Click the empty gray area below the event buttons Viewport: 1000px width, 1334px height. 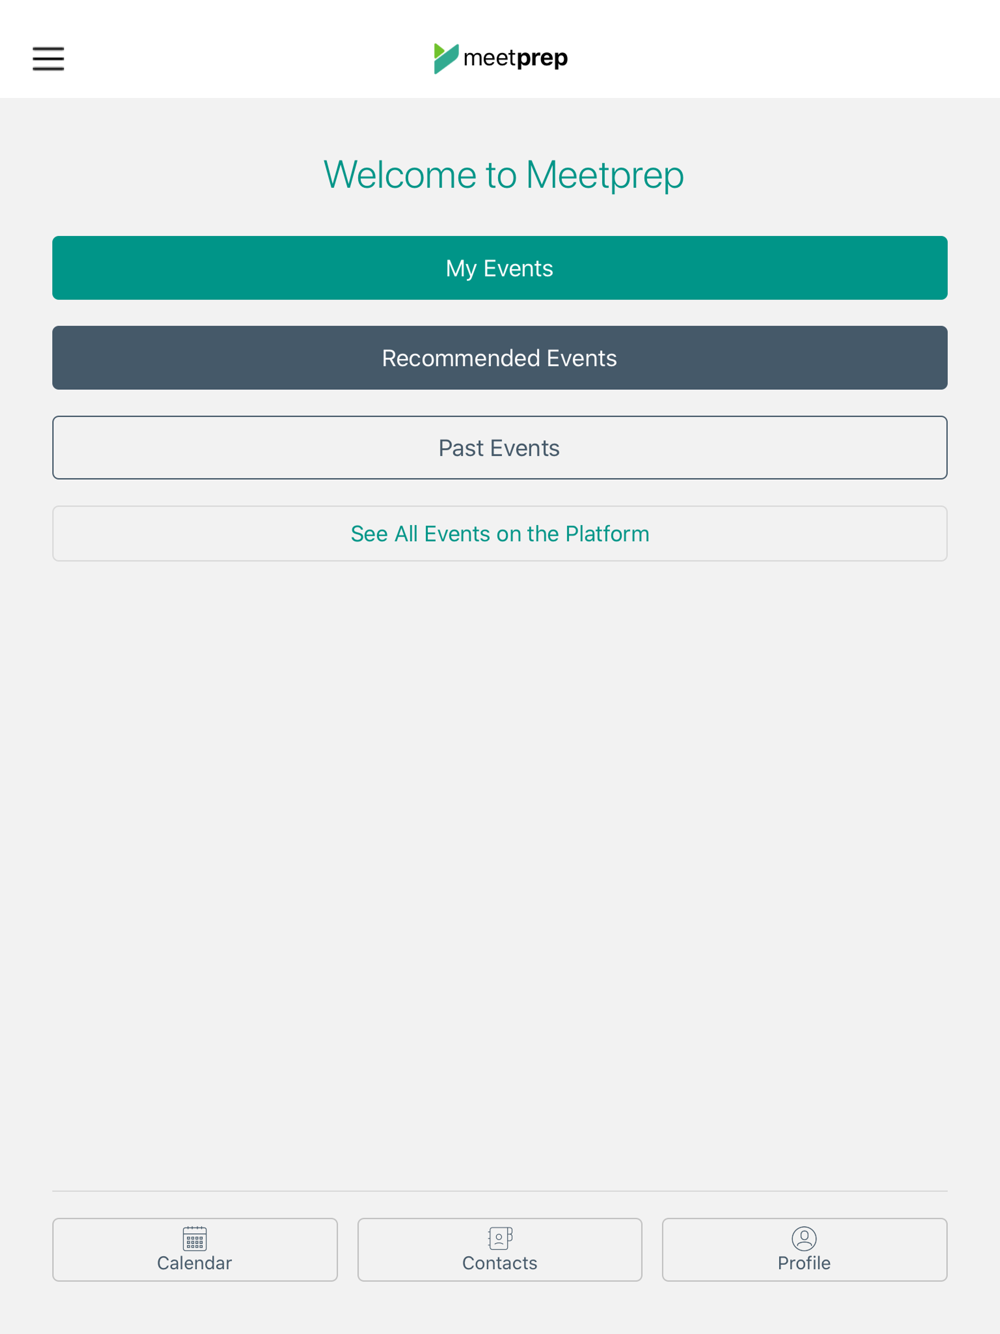click(x=500, y=870)
